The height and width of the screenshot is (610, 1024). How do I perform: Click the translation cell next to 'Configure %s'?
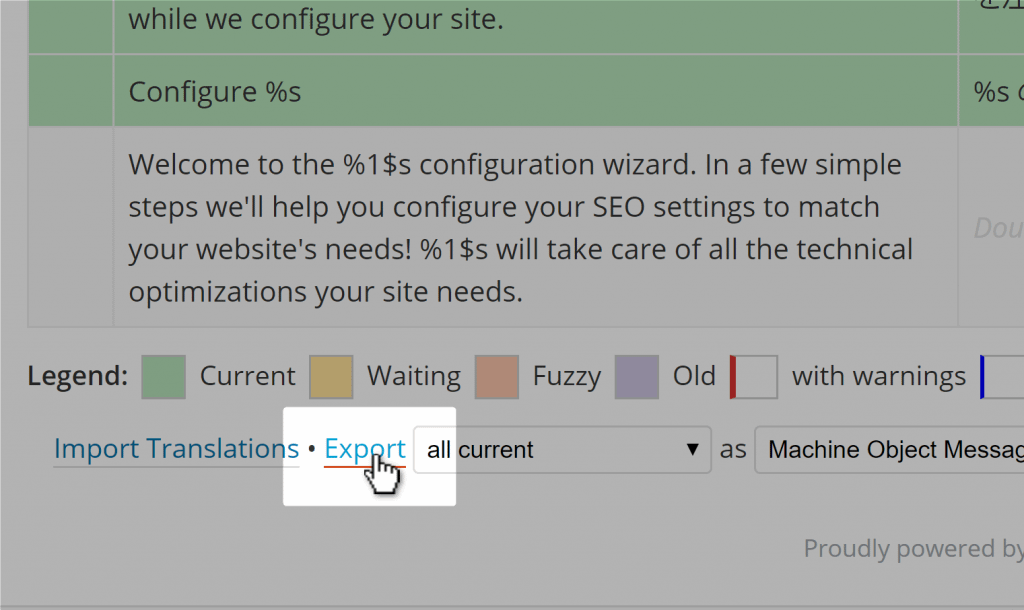click(x=991, y=91)
